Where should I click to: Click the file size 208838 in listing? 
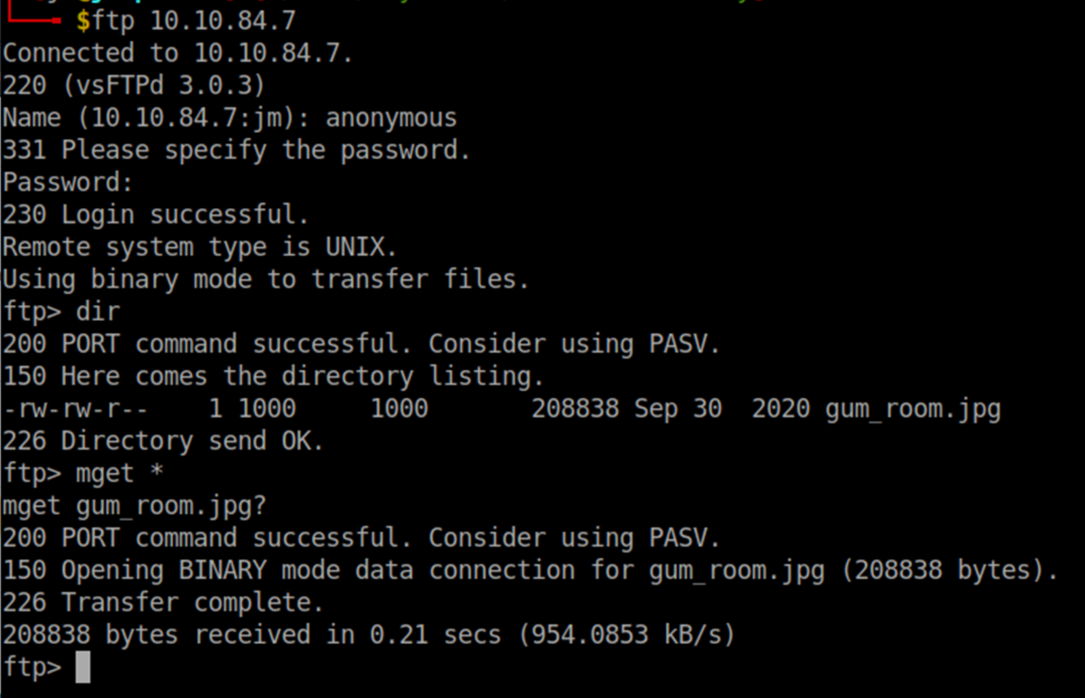575,410
